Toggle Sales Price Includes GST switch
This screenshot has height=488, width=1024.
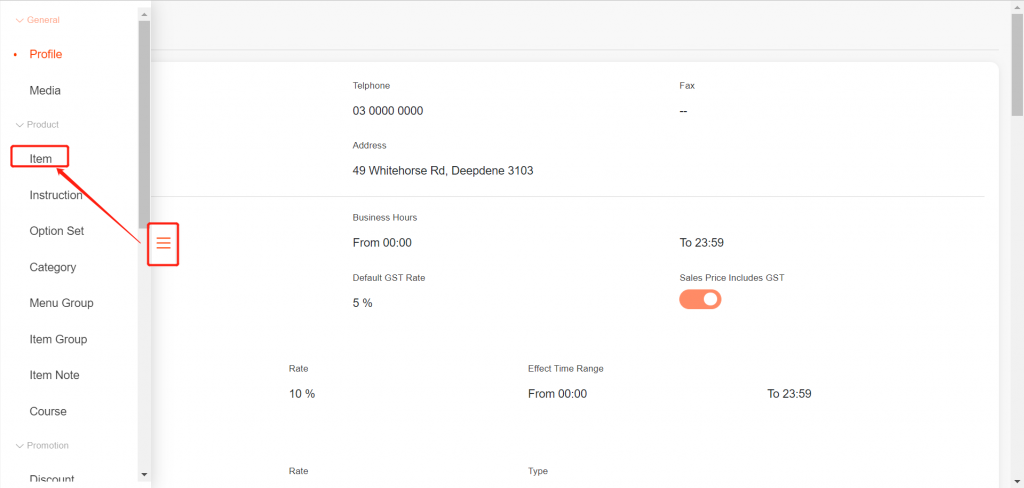700,299
